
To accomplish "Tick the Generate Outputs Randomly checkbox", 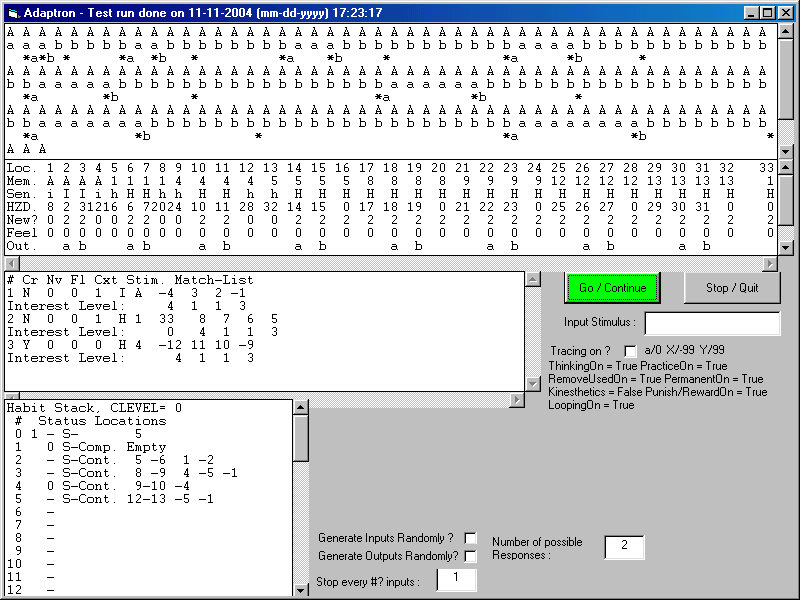I will [x=470, y=556].
